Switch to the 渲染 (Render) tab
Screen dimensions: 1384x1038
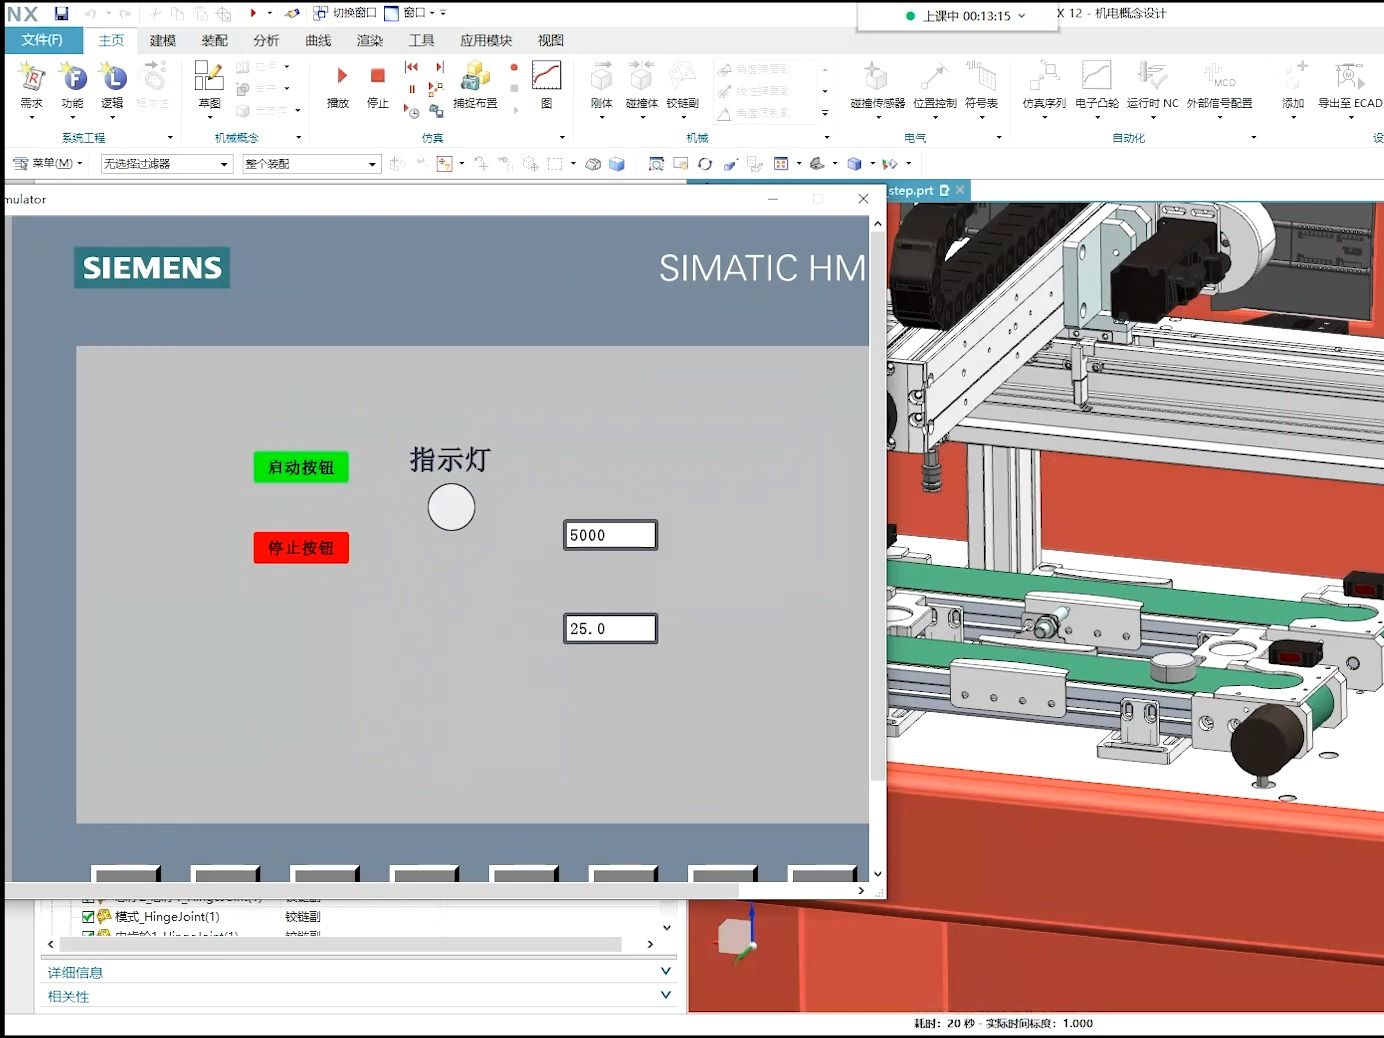[370, 40]
